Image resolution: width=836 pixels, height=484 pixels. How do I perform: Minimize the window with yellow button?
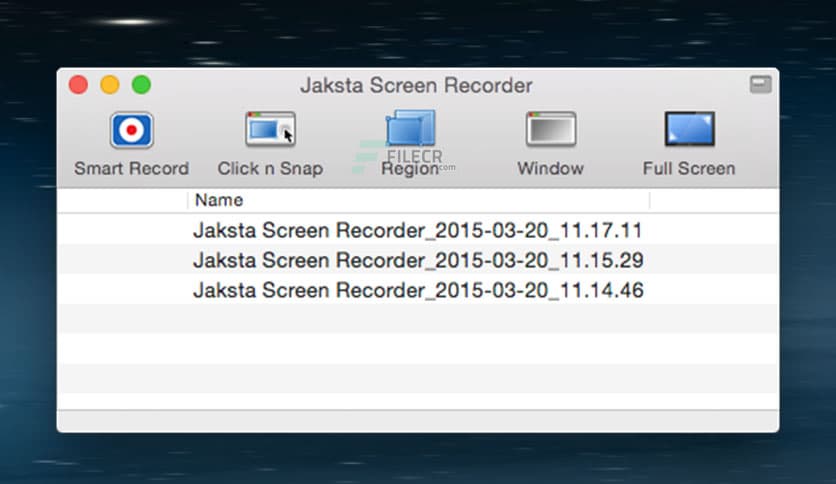tap(110, 85)
